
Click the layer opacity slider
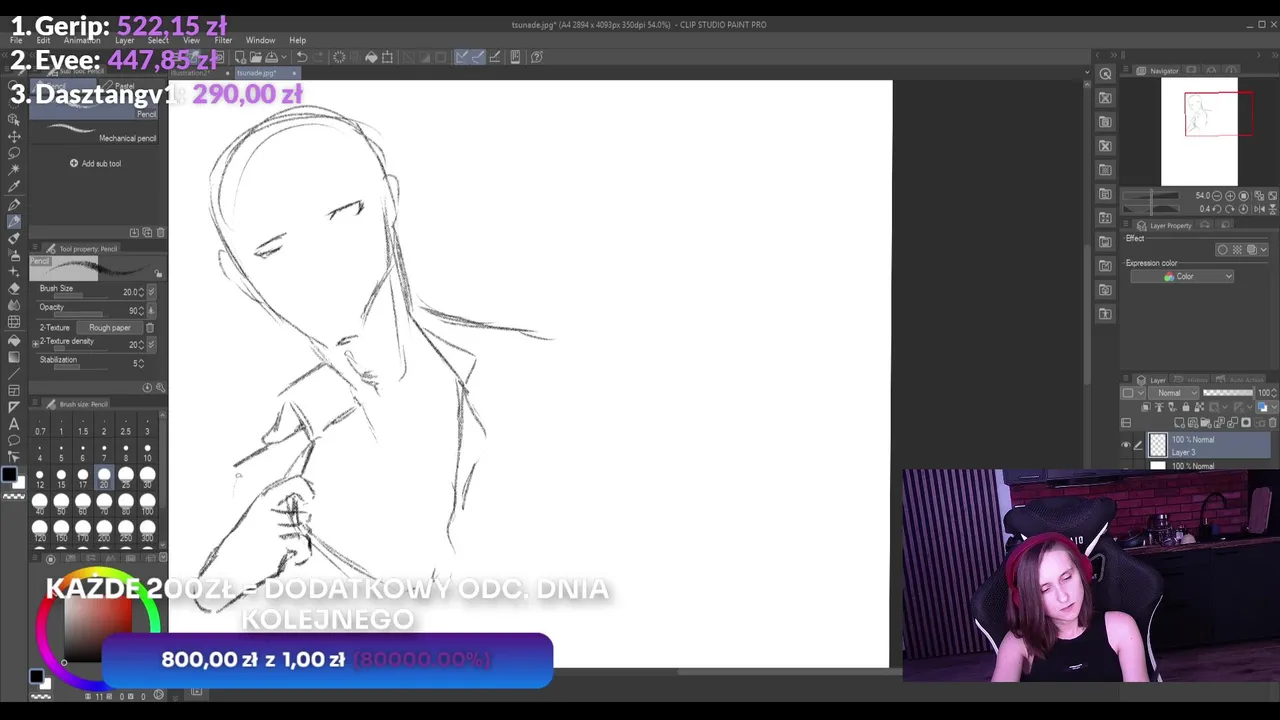coord(1228,393)
